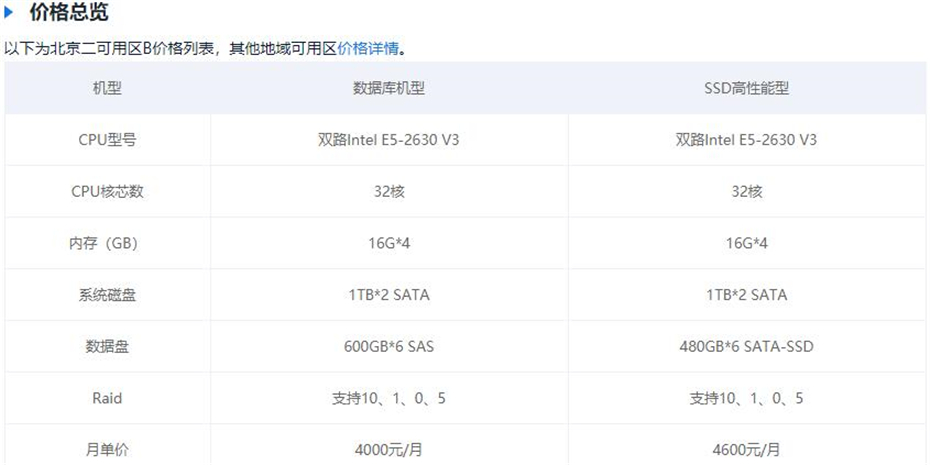This screenshot has height=465, width=930.
Task: Select the SSD高性能型 column header
Action: point(746,88)
